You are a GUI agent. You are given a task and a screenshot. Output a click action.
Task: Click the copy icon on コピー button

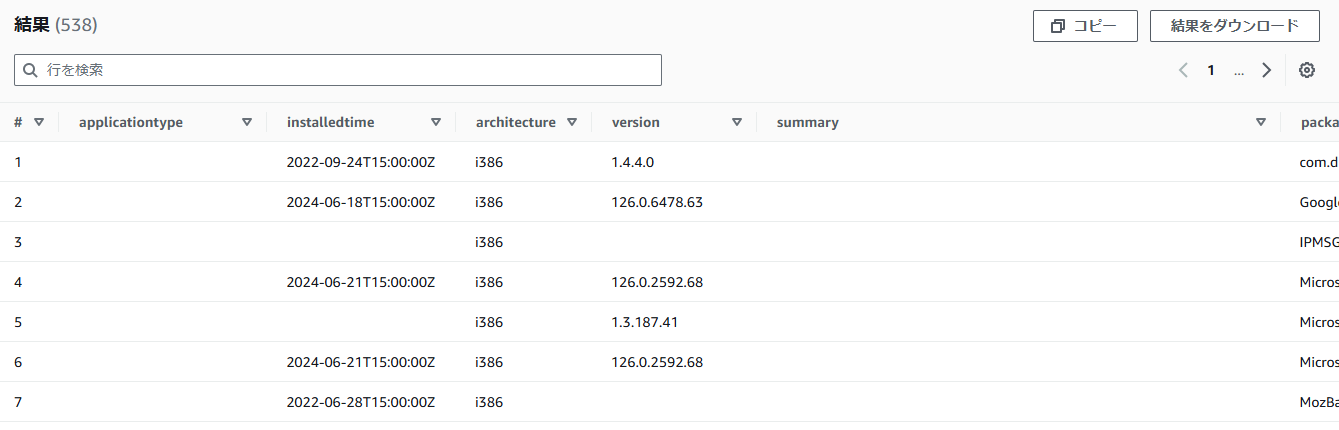tap(1058, 27)
